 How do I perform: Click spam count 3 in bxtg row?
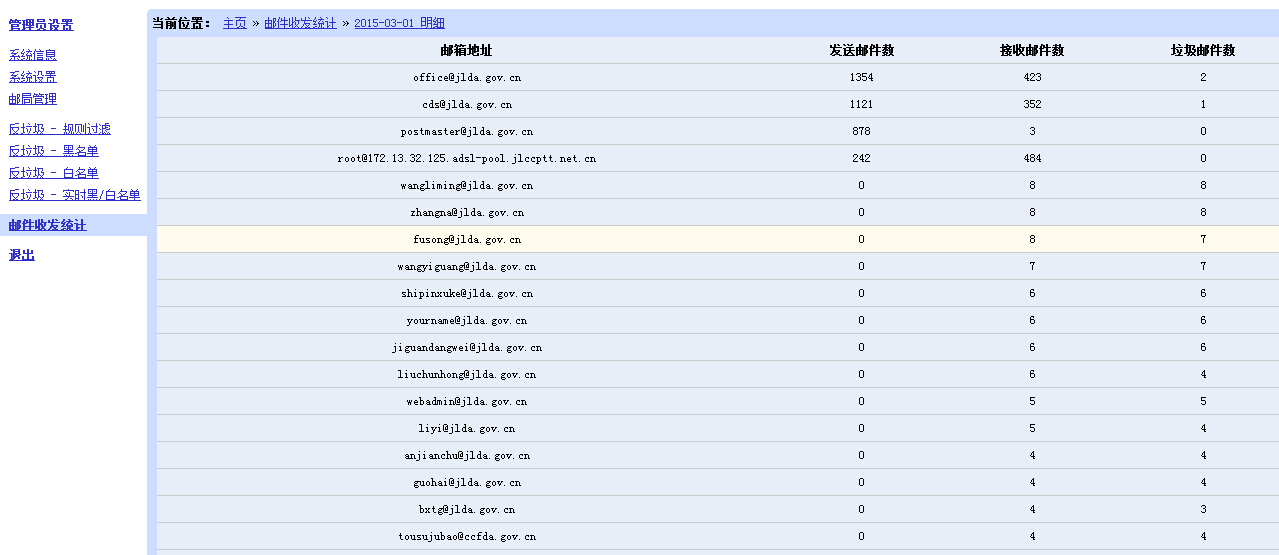(x=1203, y=510)
